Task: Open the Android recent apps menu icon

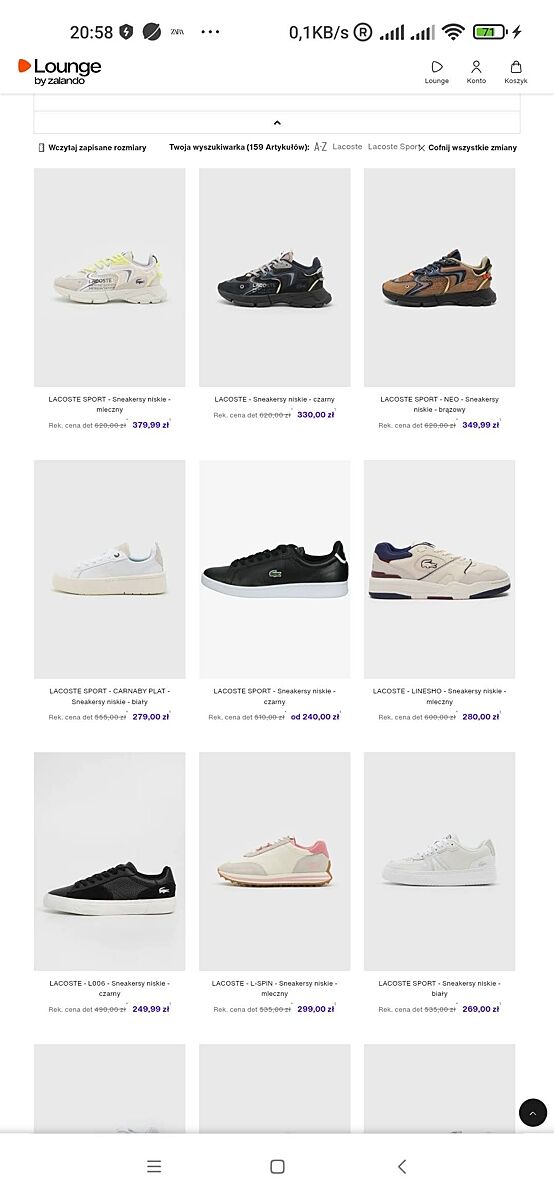Action: point(154,1166)
